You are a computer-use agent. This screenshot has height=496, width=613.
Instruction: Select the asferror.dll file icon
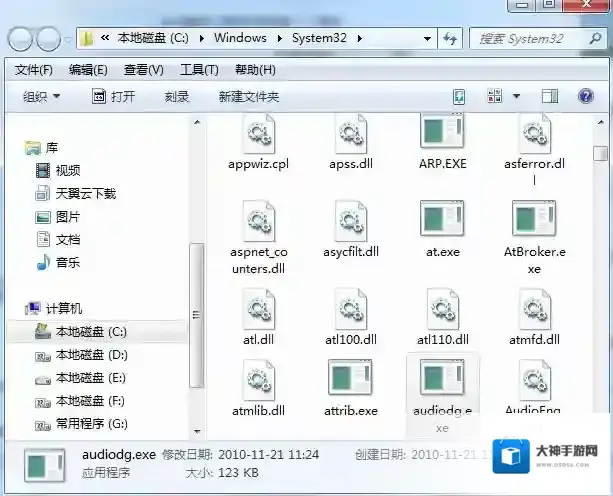(534, 134)
